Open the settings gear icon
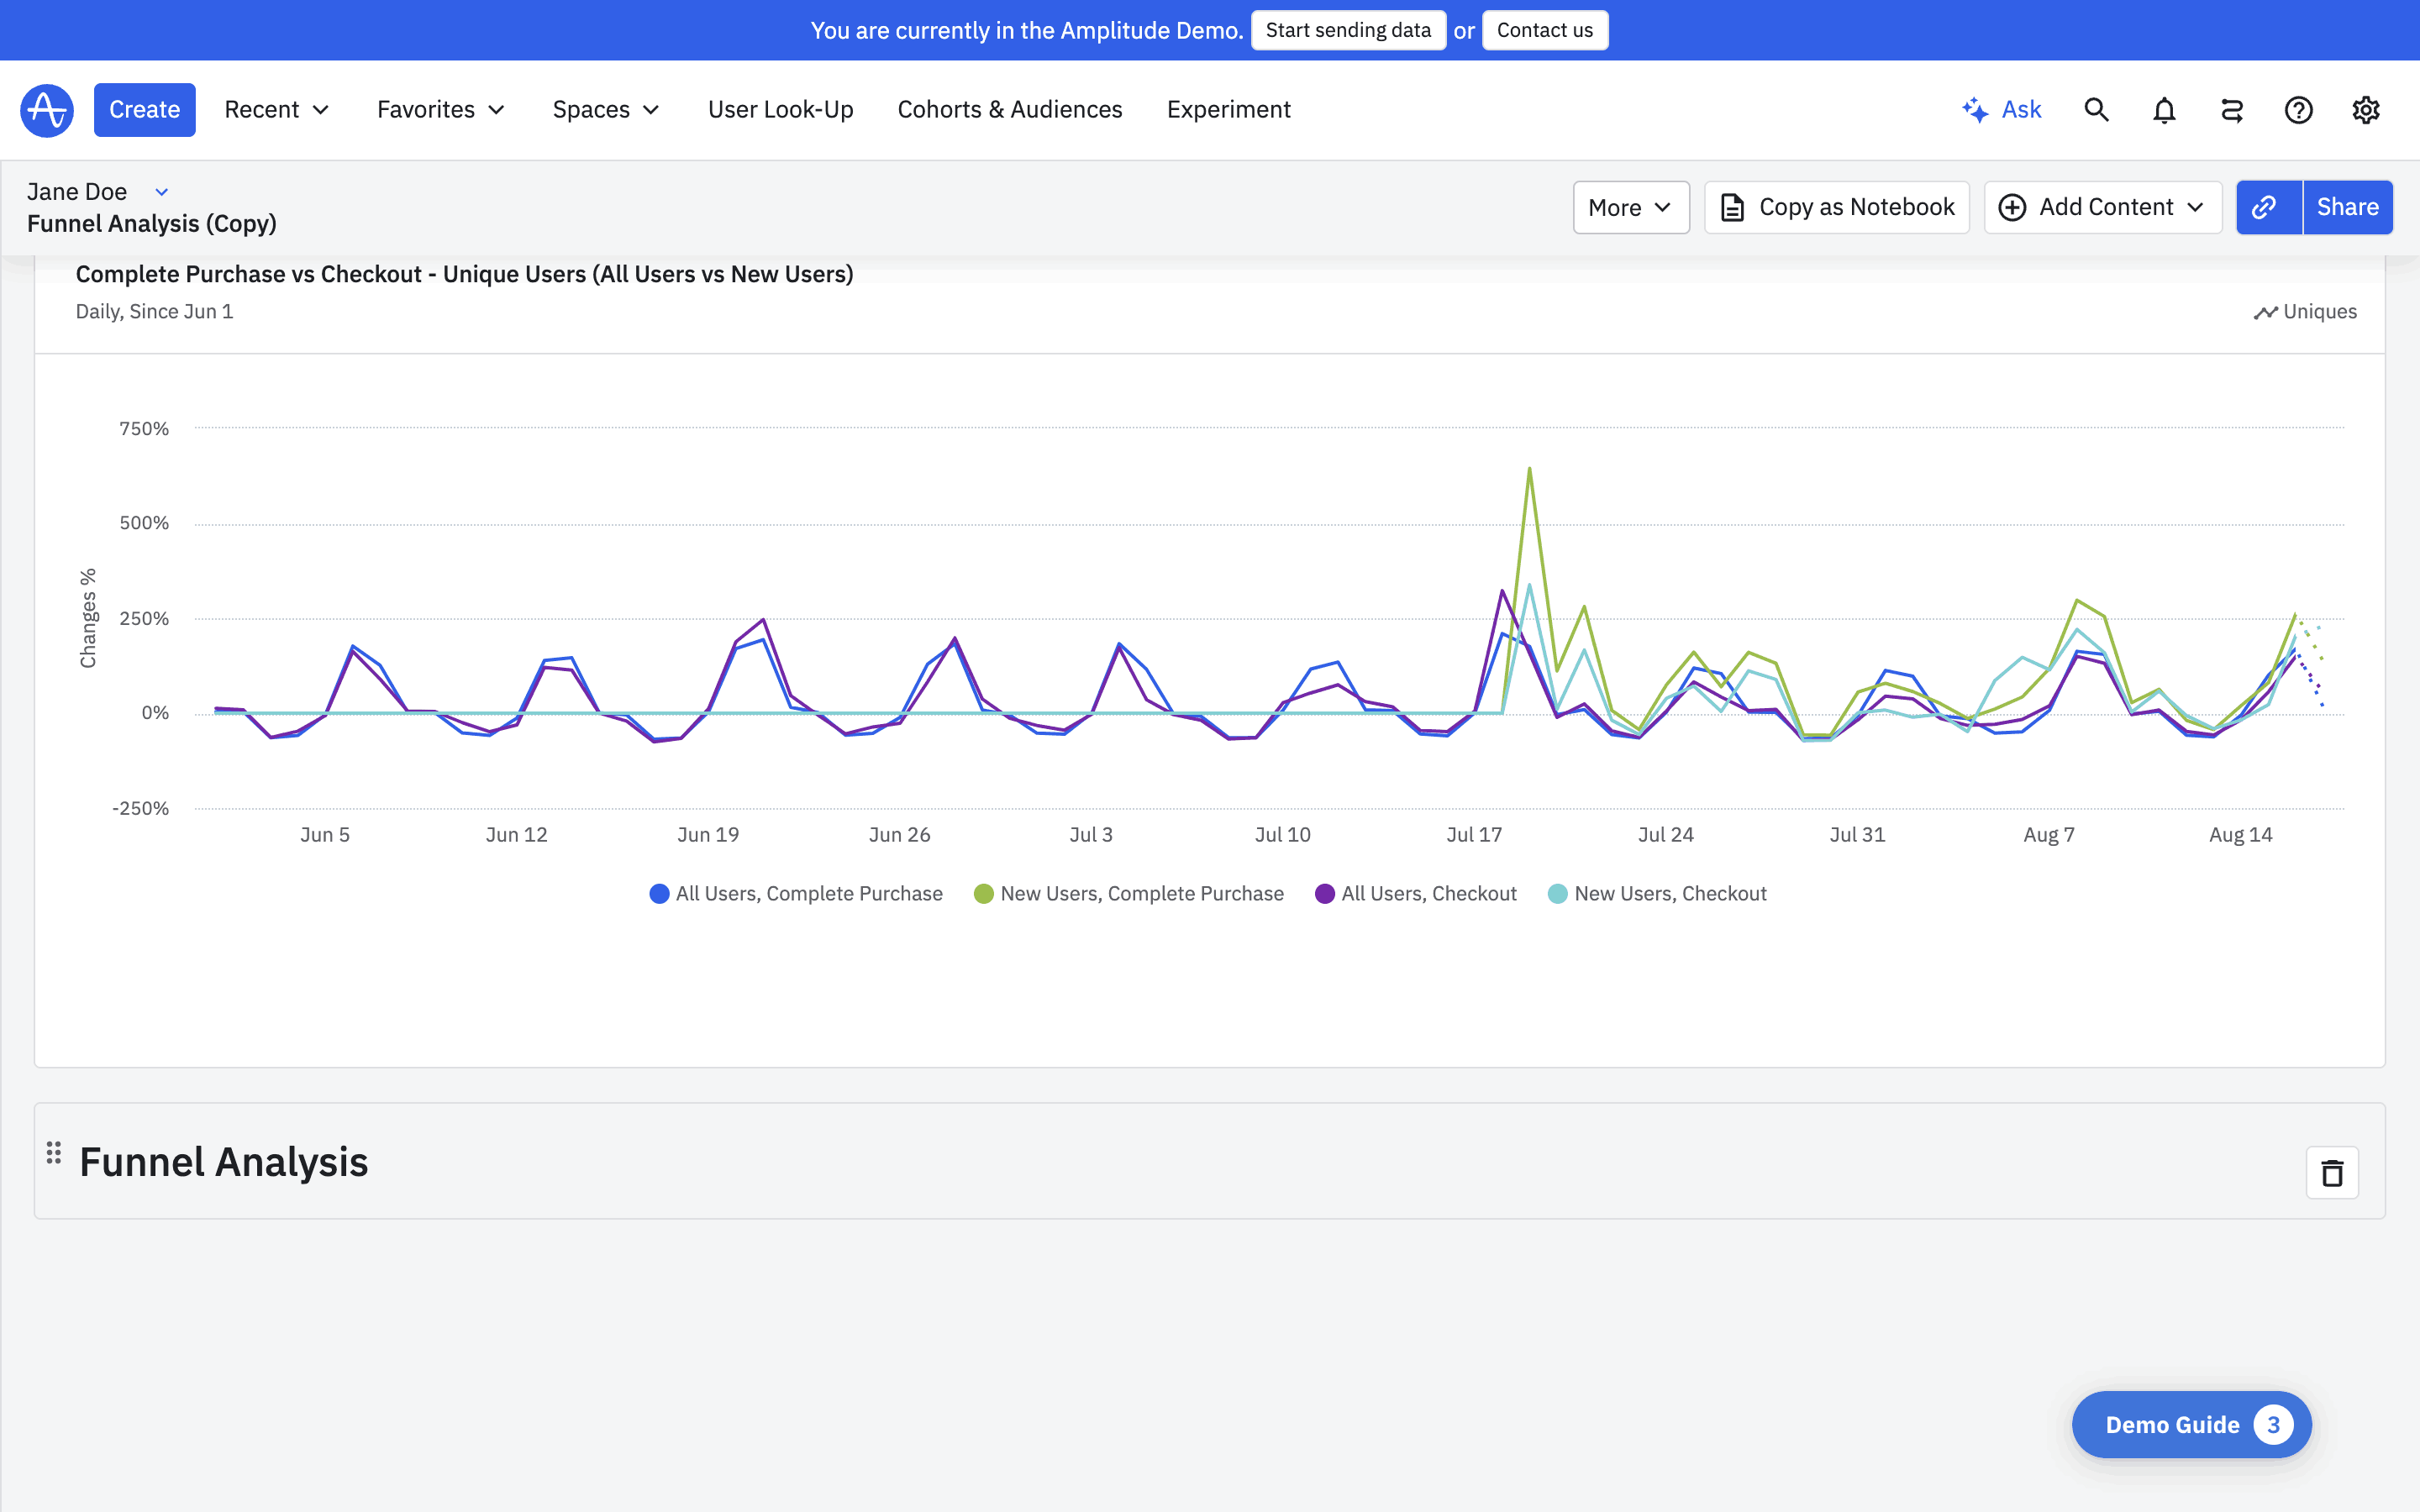 tap(2365, 110)
